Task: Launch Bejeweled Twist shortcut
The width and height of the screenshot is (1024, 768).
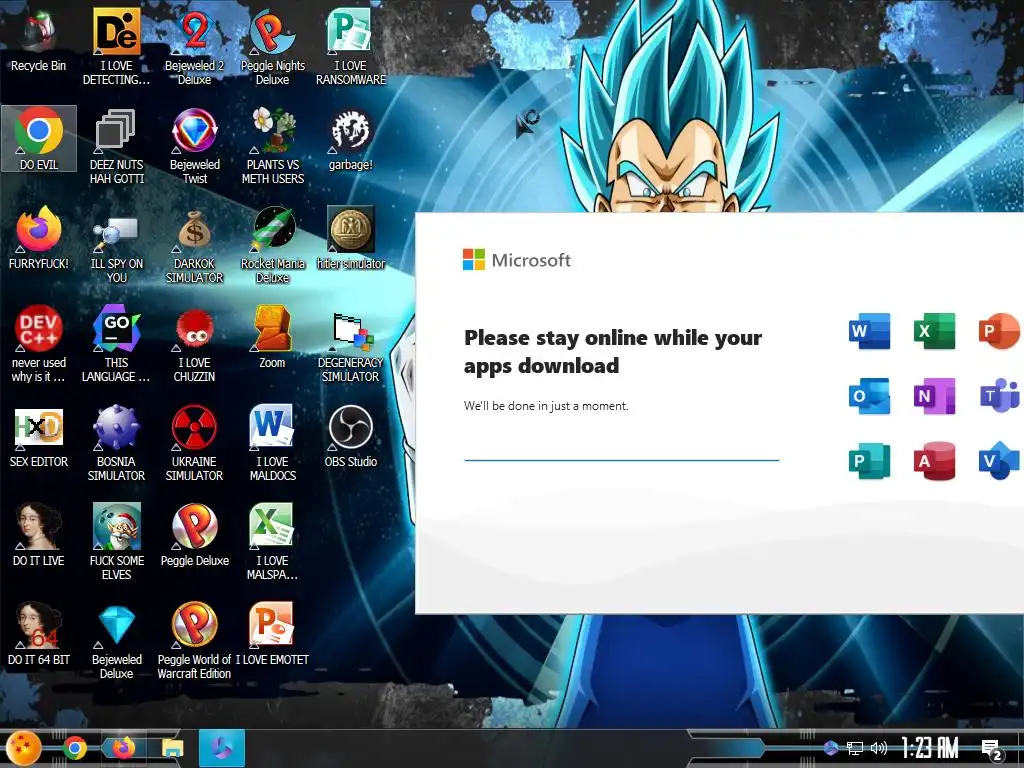Action: (x=194, y=145)
